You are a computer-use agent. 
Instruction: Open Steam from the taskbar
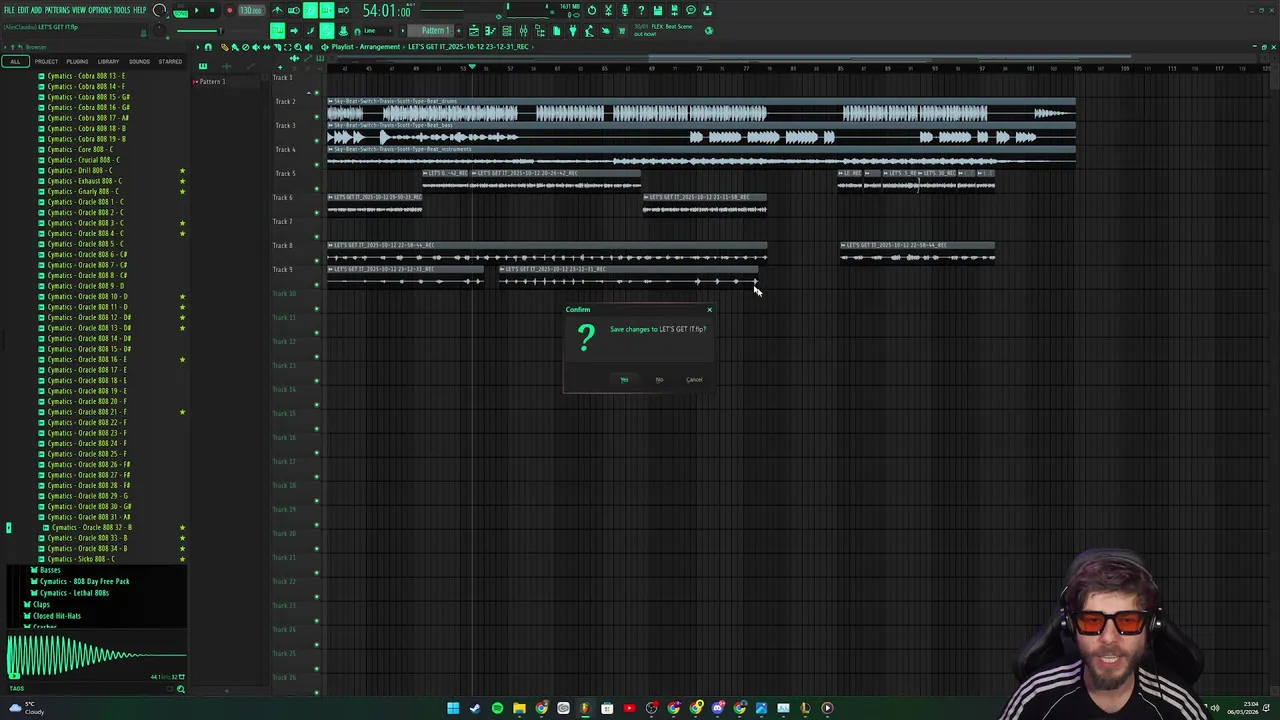(475, 708)
